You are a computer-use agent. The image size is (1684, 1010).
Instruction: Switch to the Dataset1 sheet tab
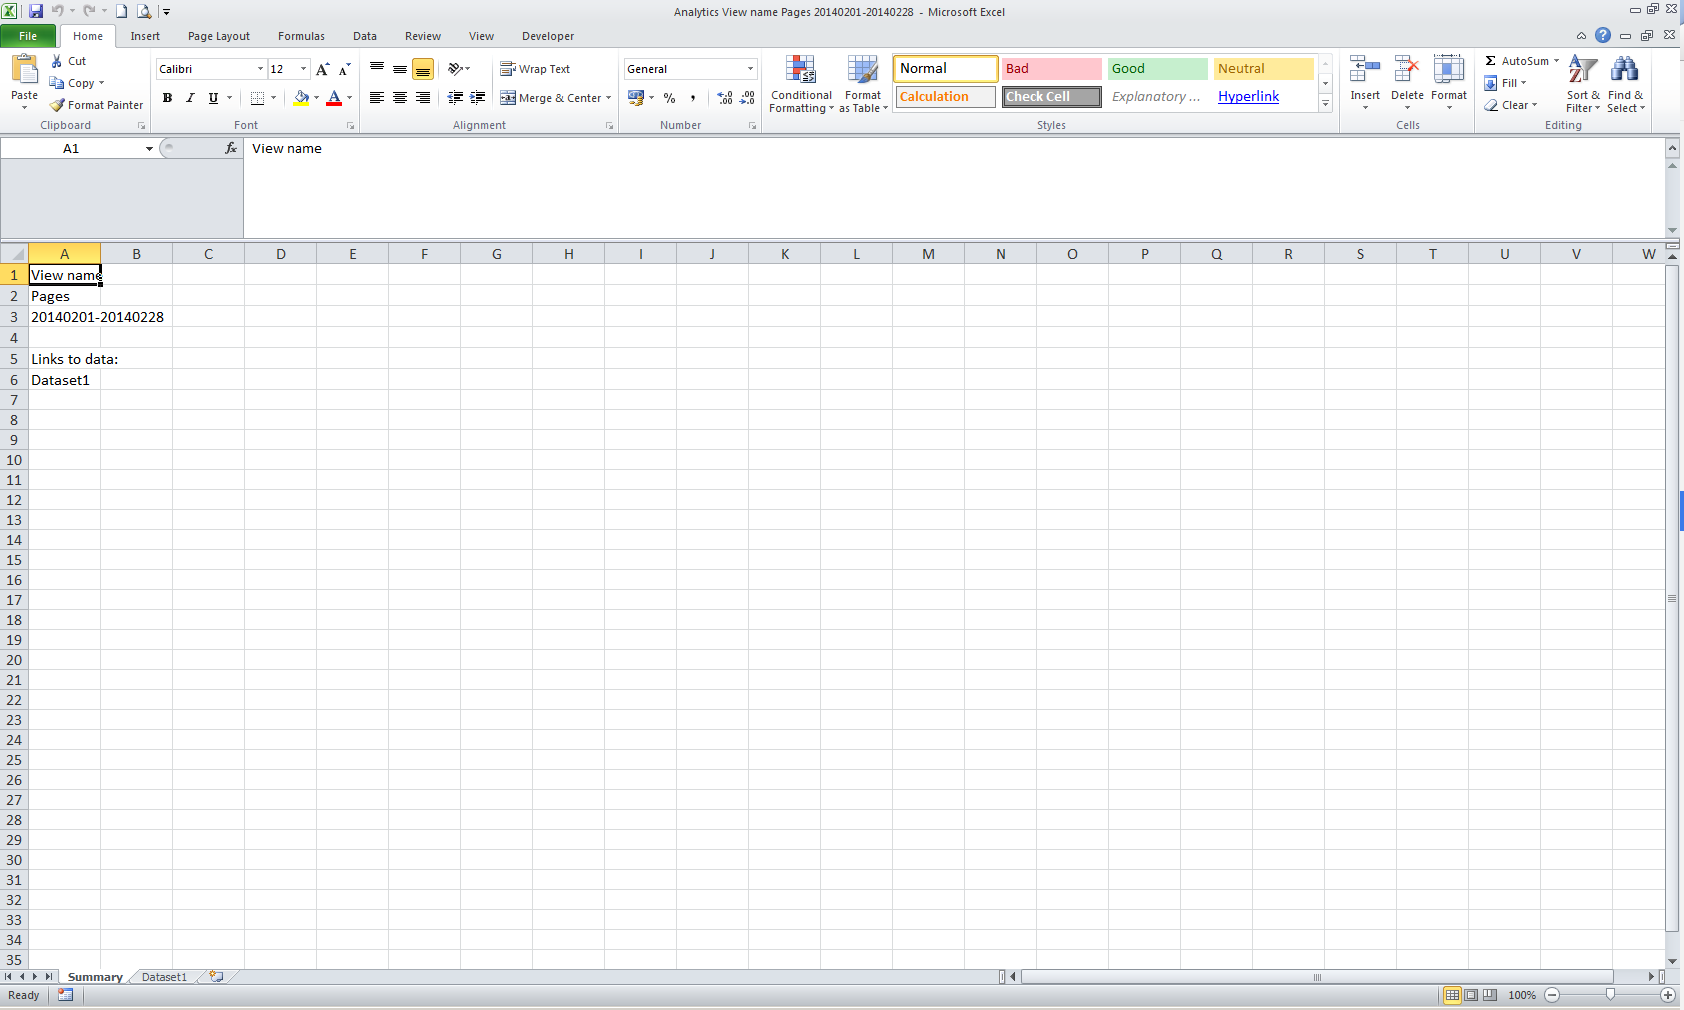164,977
